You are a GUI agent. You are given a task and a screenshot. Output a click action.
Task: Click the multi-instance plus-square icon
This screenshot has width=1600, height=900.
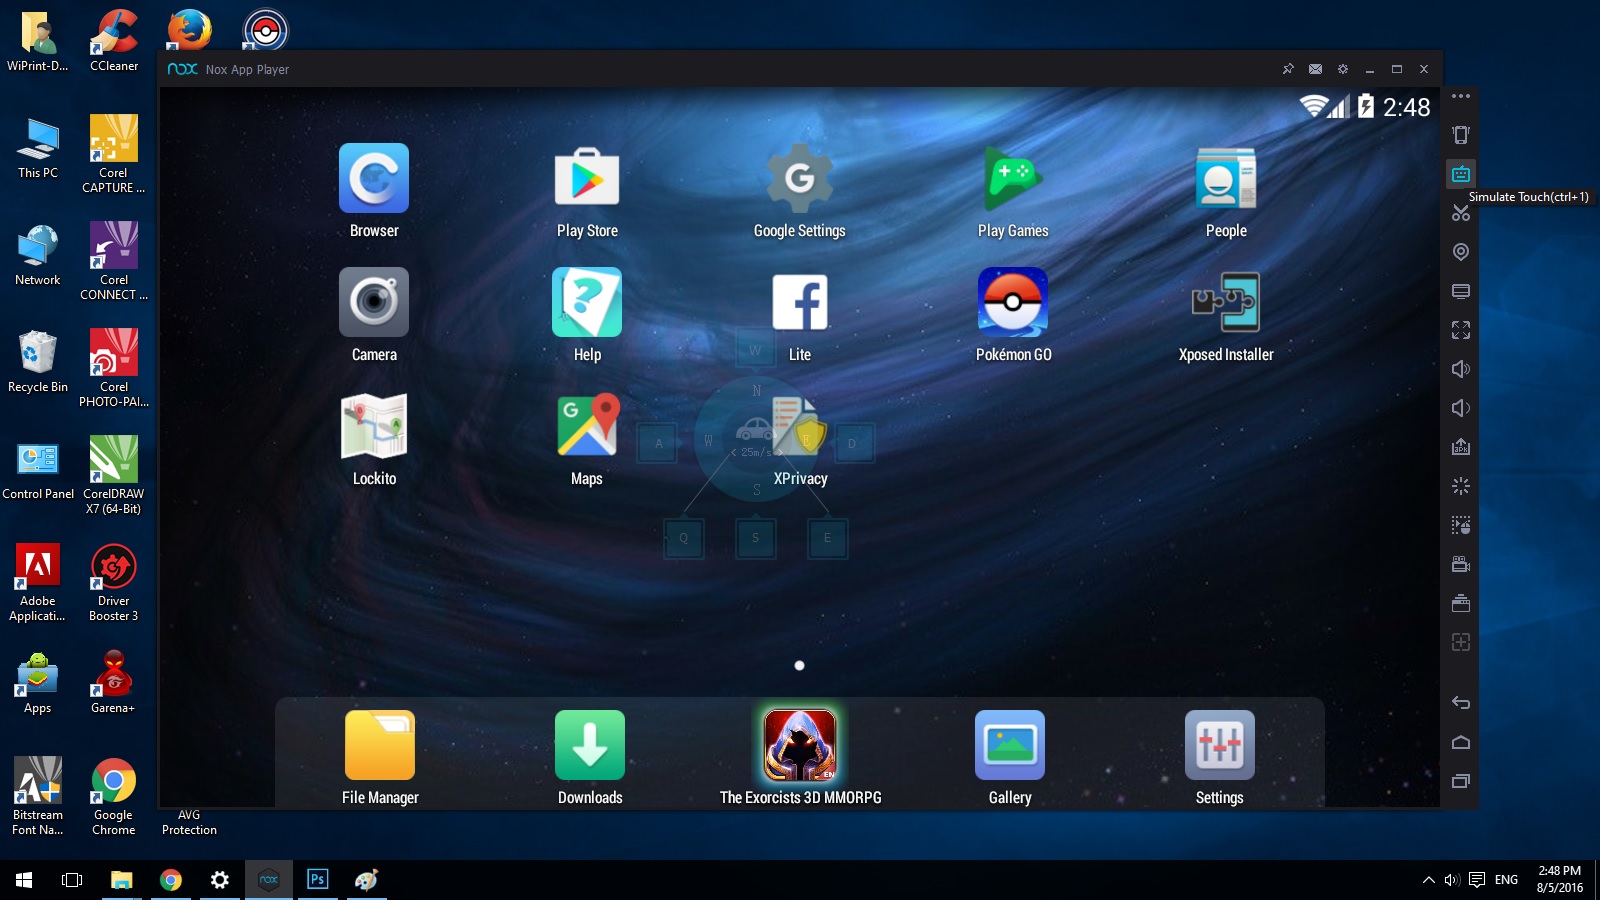(x=1461, y=642)
